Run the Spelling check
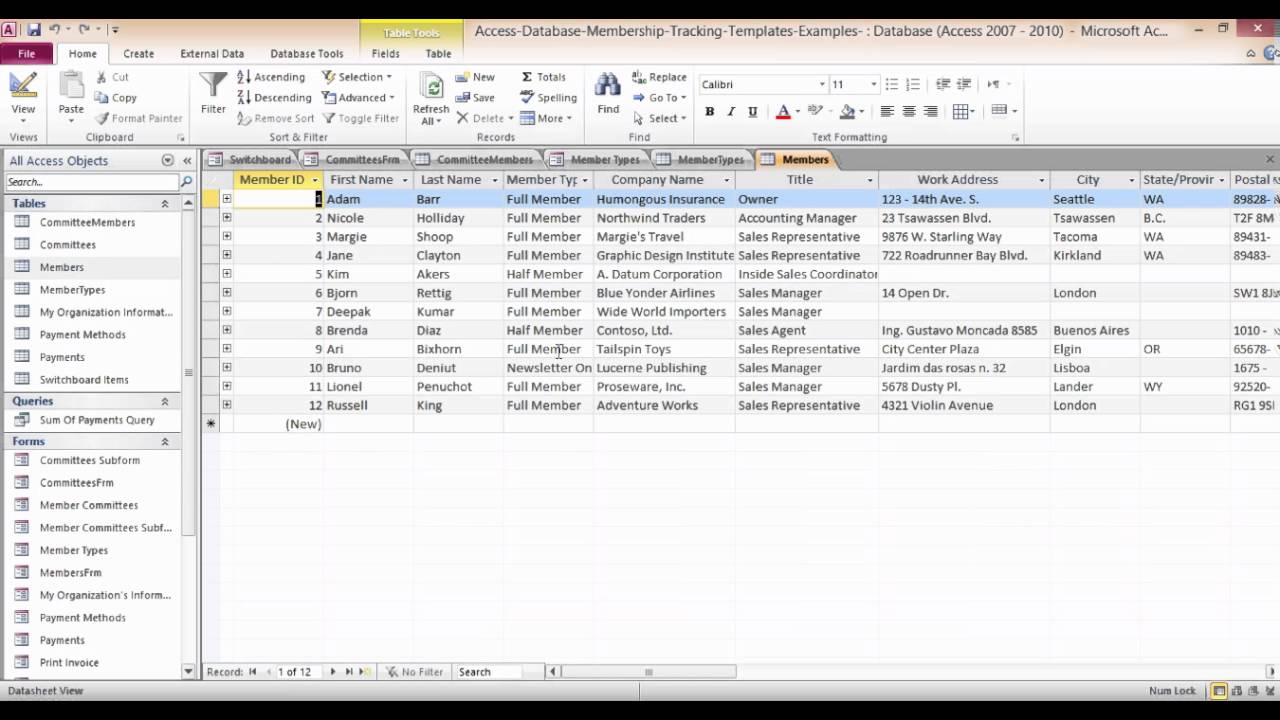1280x720 pixels. point(548,98)
